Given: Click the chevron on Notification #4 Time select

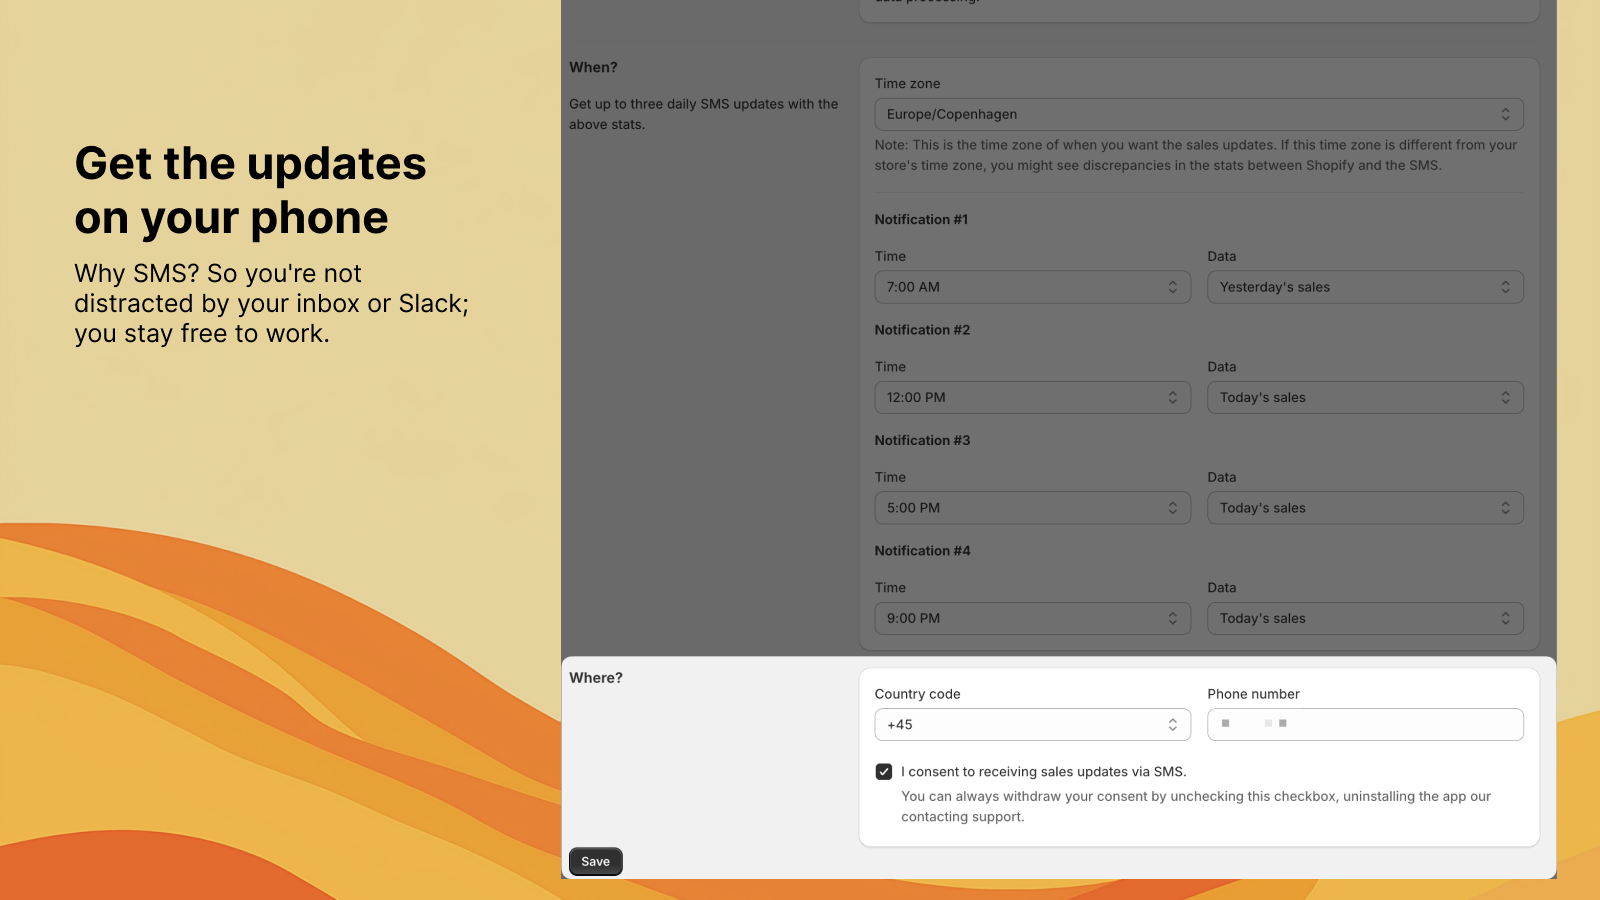Looking at the screenshot, I should [1173, 618].
